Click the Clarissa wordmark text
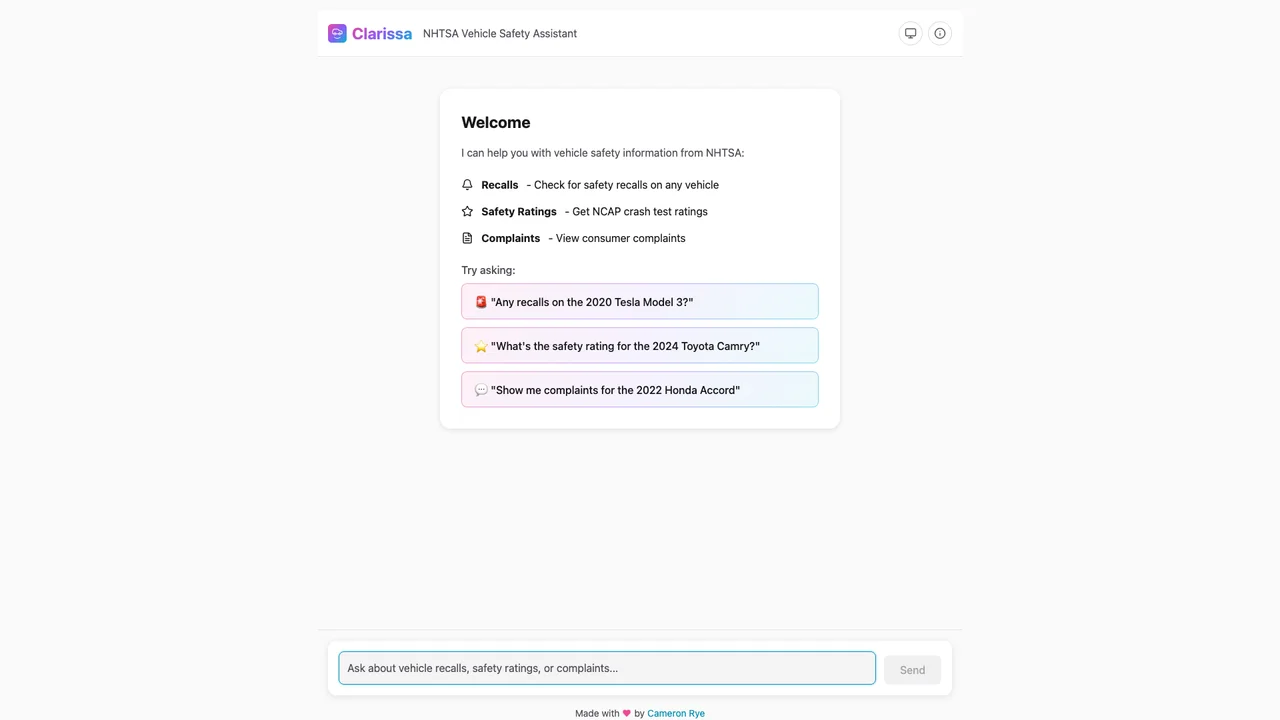The image size is (1280, 720). pos(382,33)
